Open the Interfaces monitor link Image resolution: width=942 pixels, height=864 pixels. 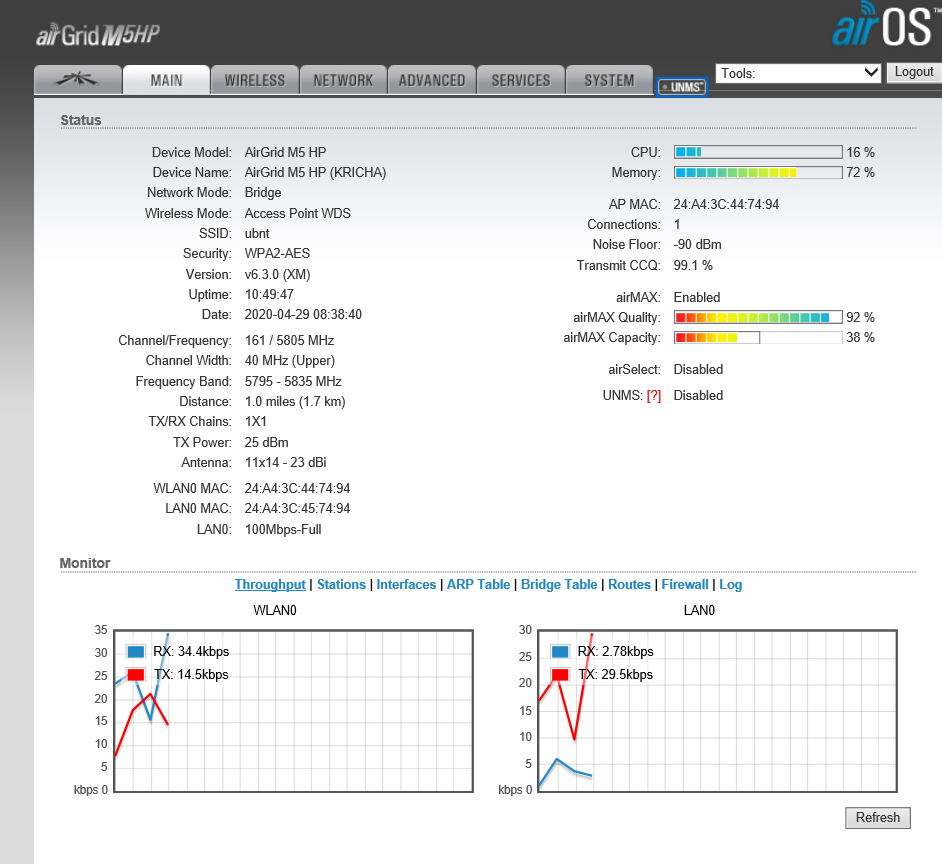coord(406,585)
